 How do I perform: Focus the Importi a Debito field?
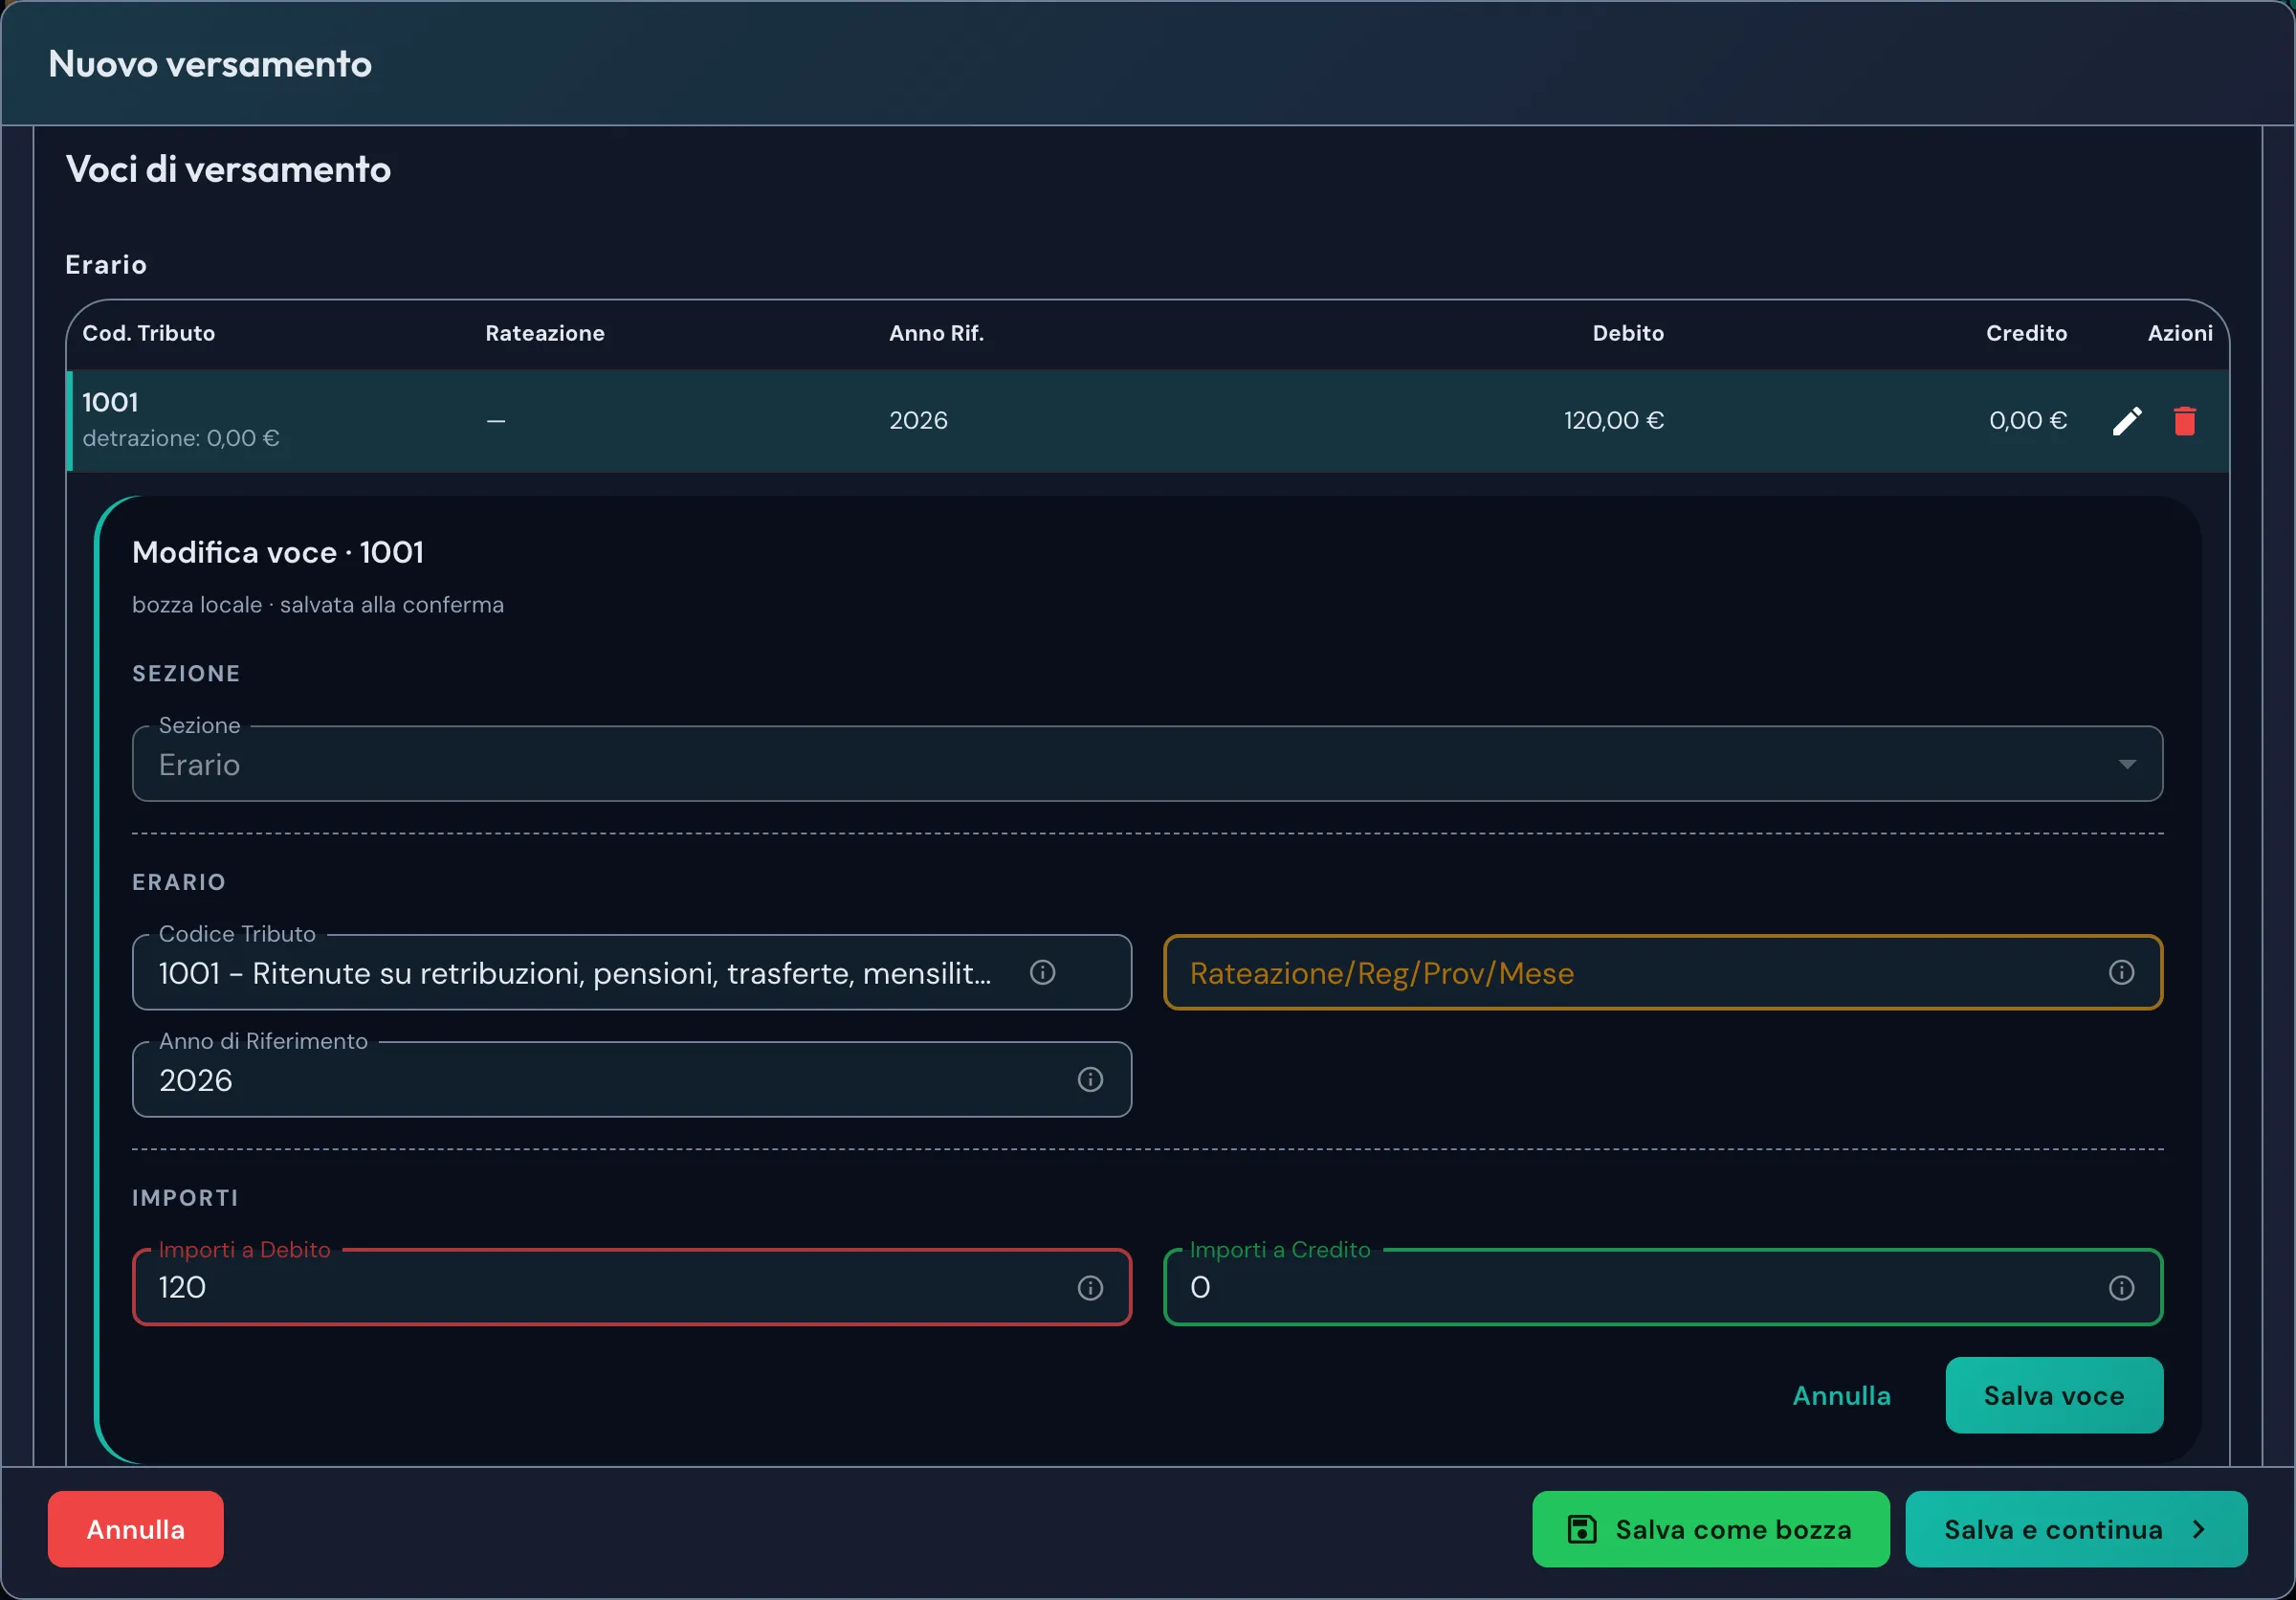[631, 1288]
